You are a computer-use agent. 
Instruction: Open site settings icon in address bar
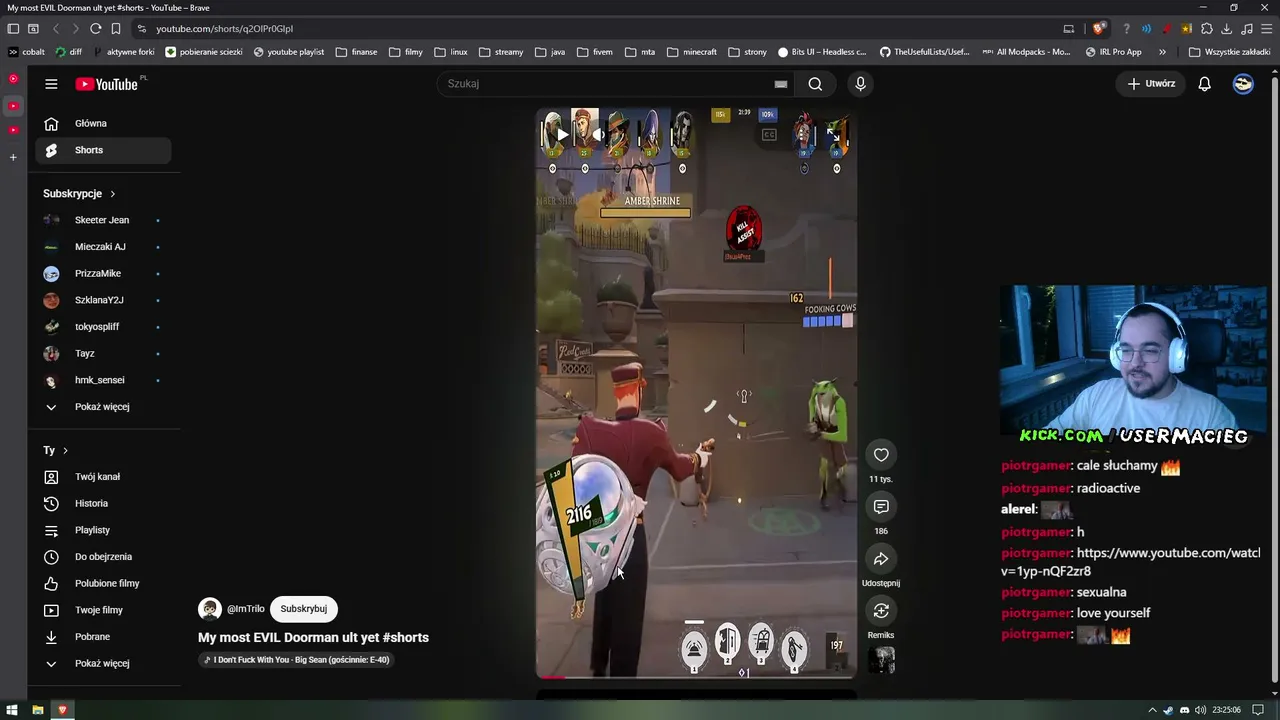(x=142, y=29)
